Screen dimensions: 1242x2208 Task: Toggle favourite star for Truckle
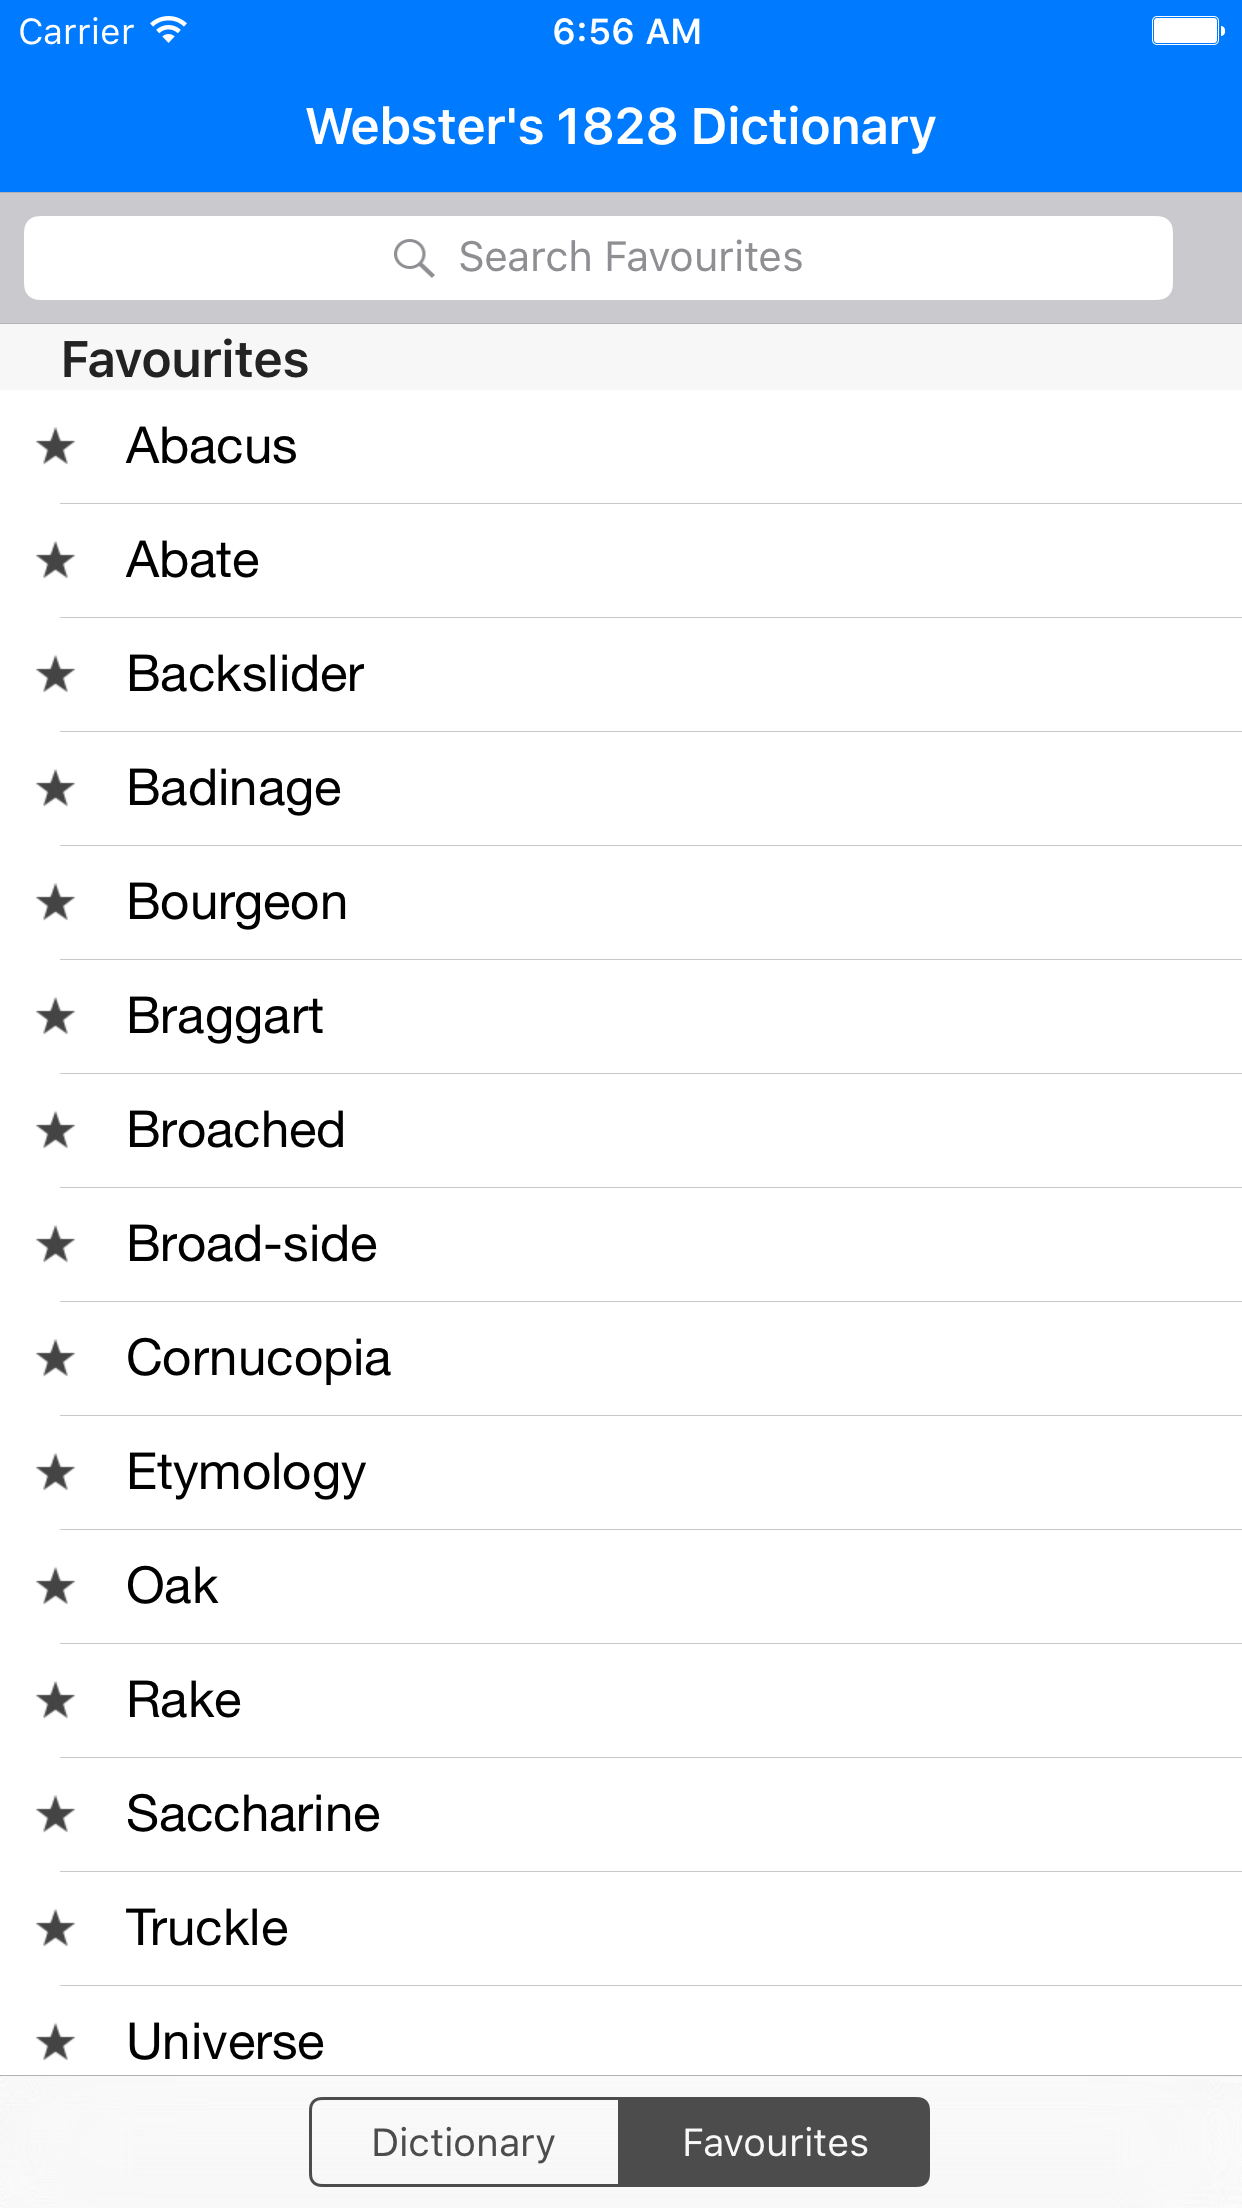[58, 1930]
